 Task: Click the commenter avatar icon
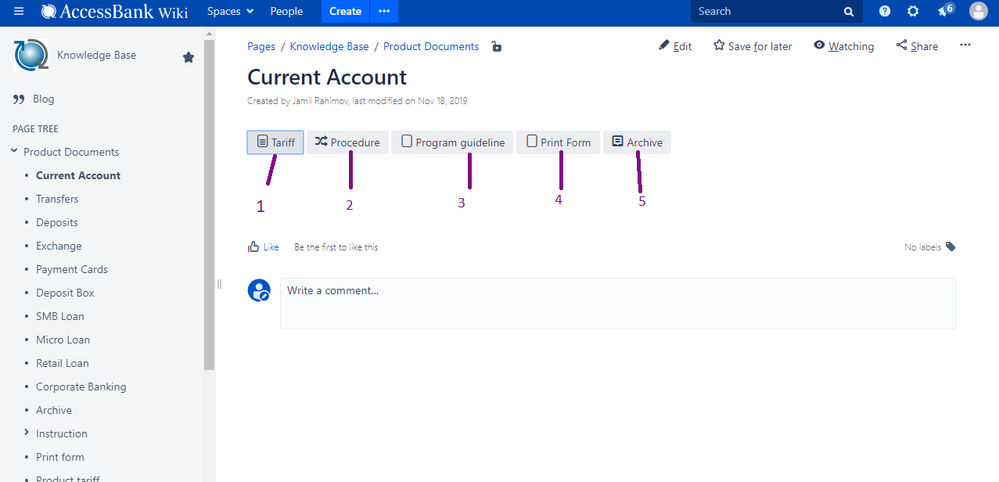click(x=259, y=290)
